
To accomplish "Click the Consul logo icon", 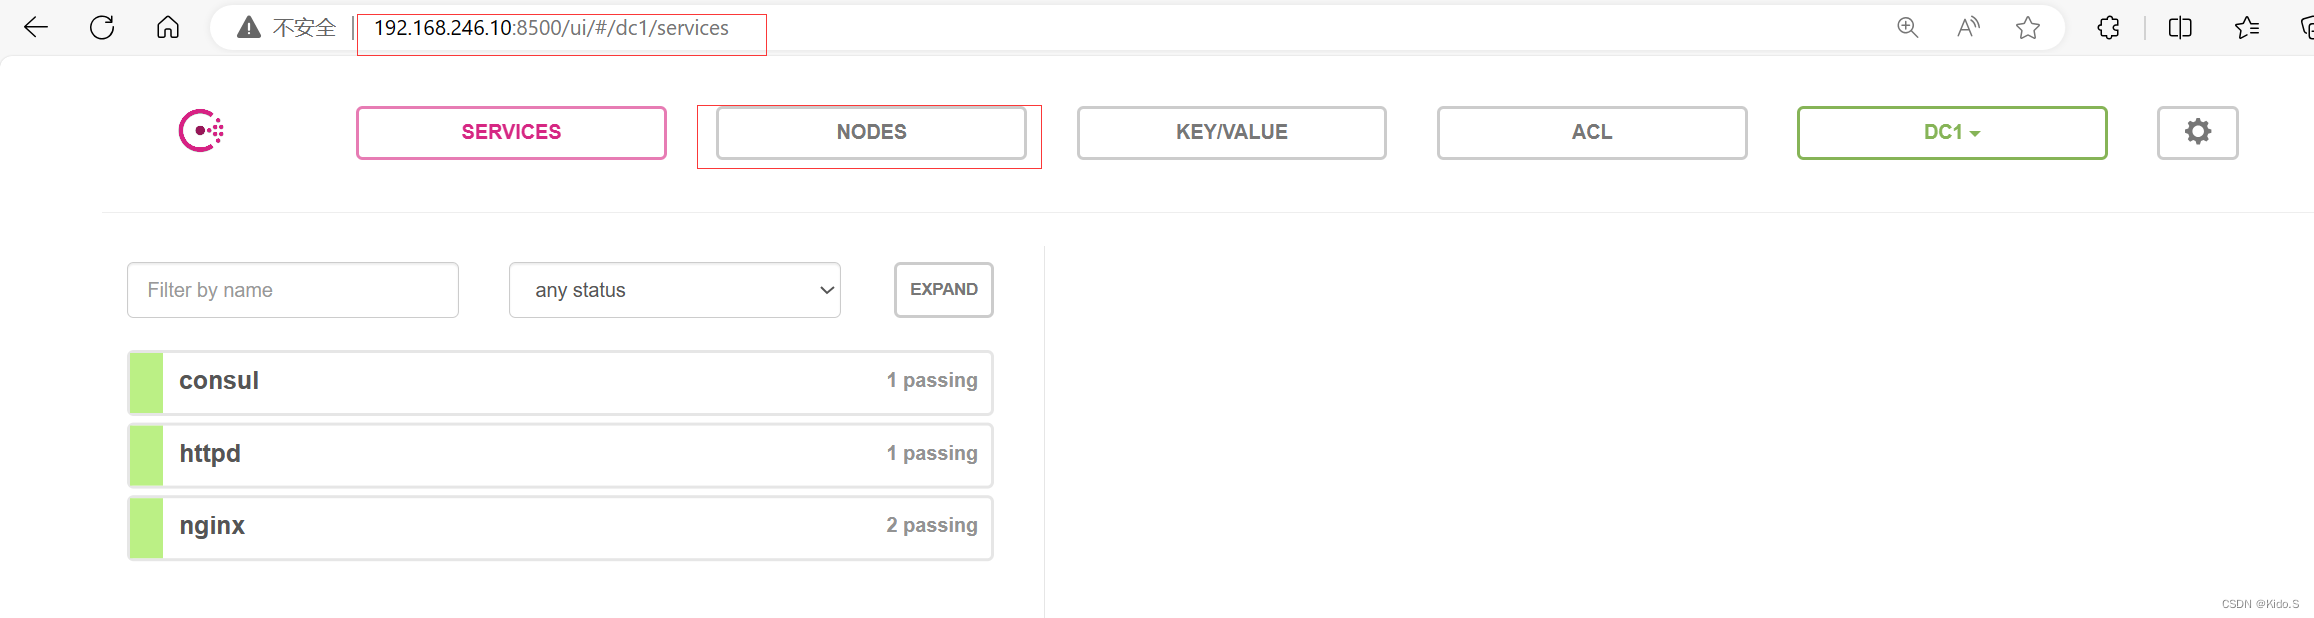I will tap(201, 131).
